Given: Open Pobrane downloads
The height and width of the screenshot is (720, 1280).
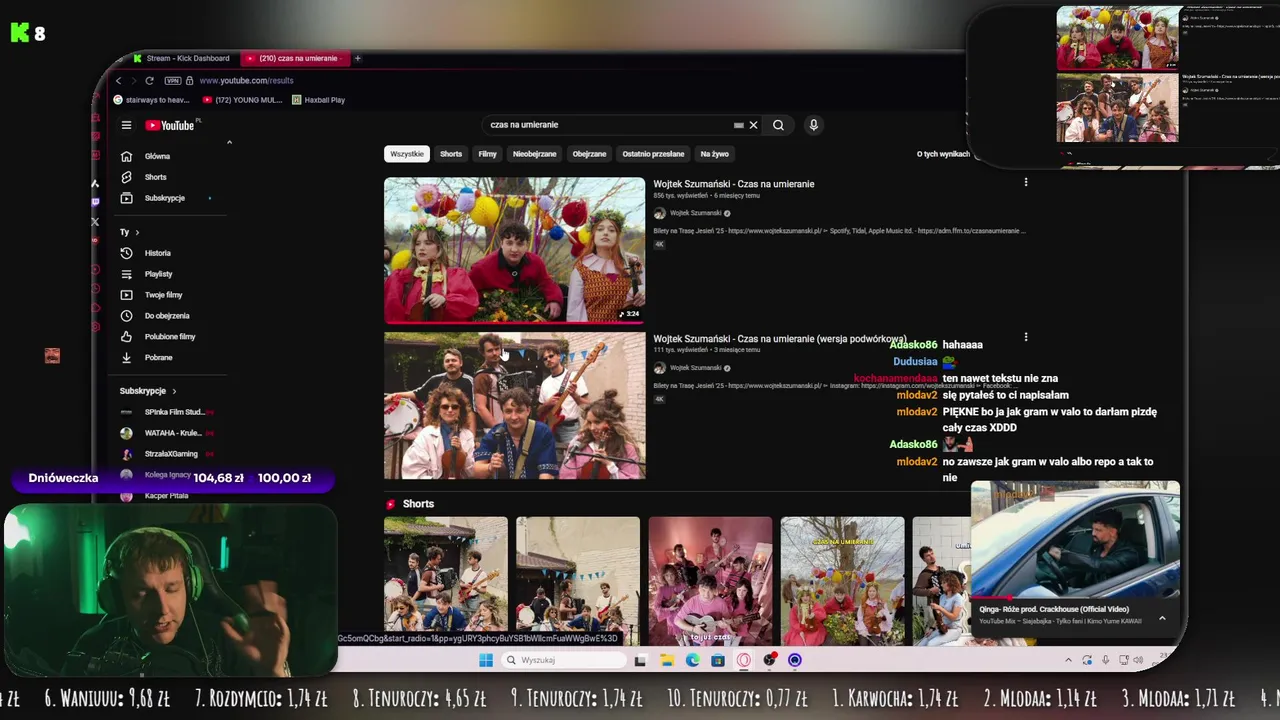Looking at the screenshot, I should coord(158,358).
